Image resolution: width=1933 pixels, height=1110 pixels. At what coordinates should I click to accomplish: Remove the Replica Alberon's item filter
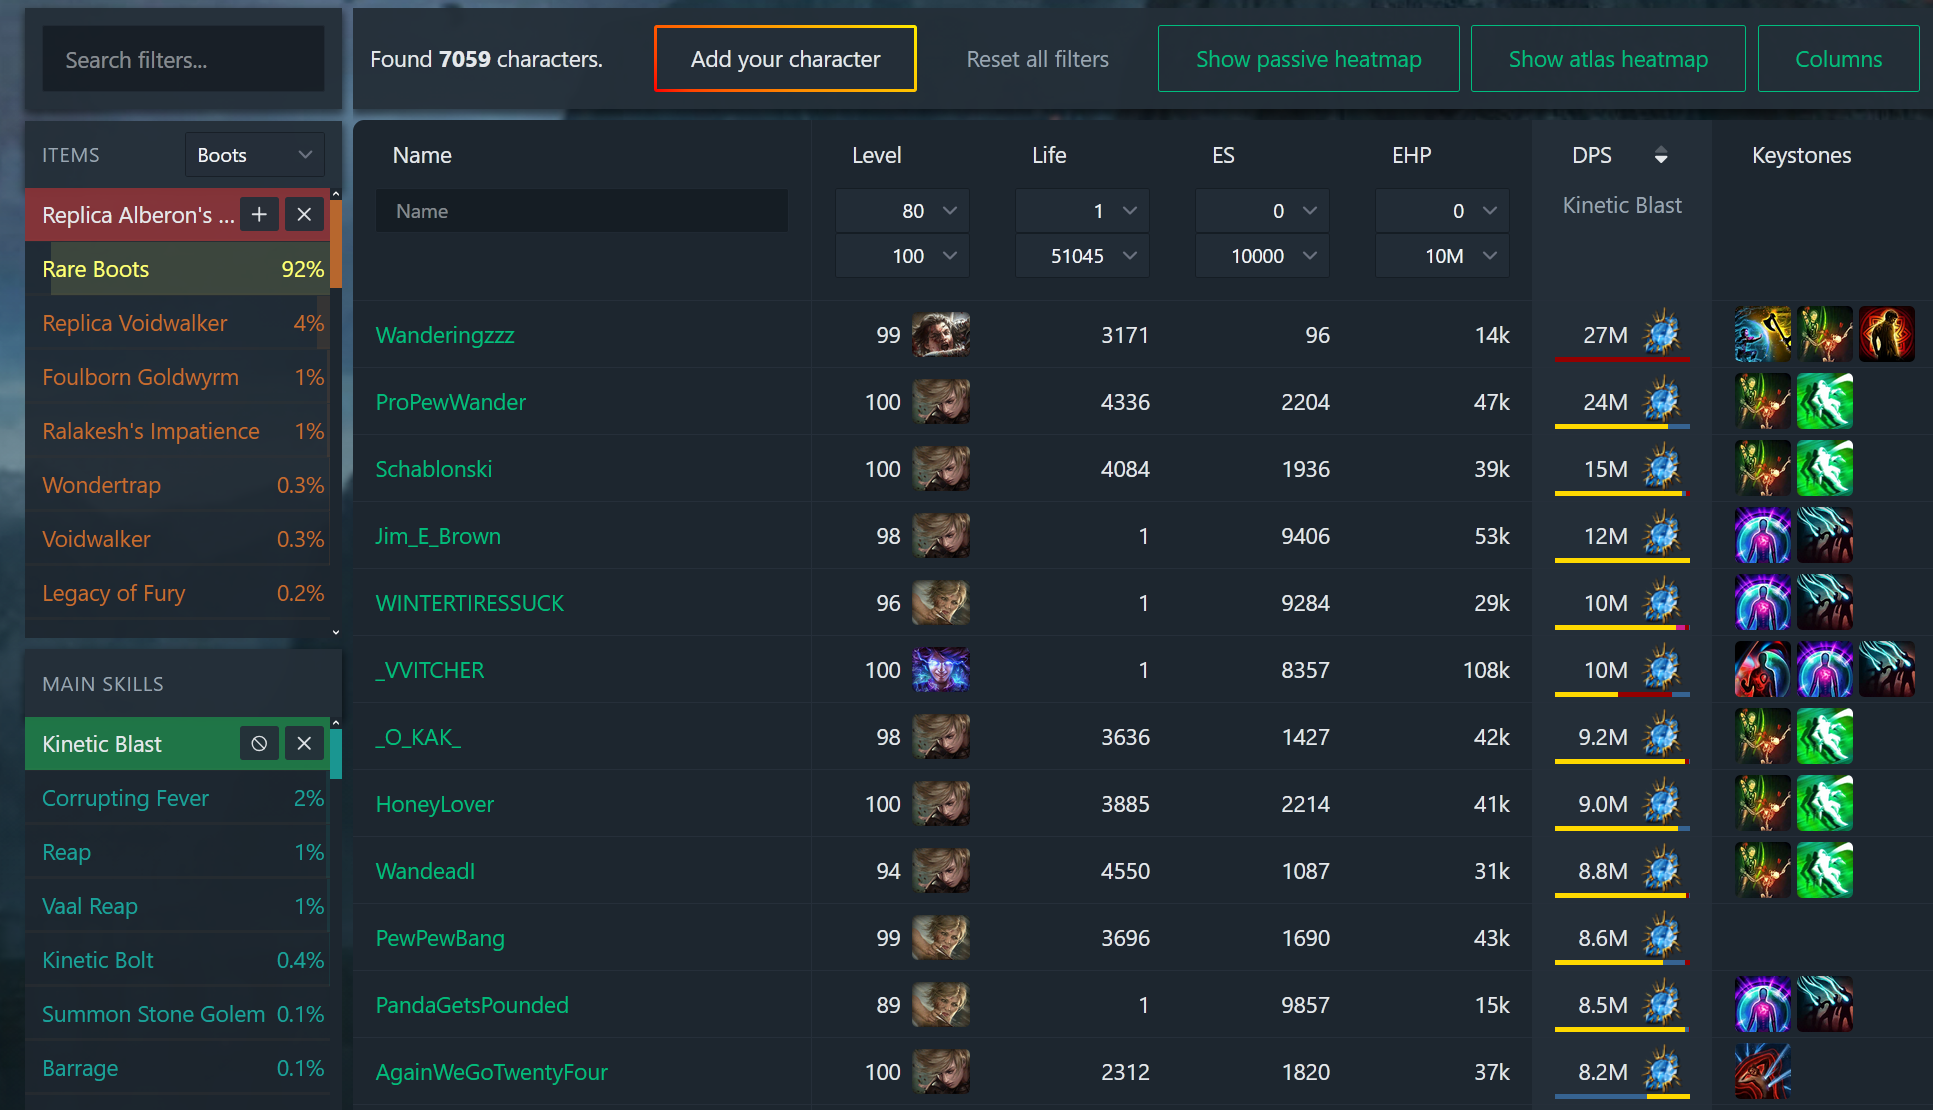304,215
